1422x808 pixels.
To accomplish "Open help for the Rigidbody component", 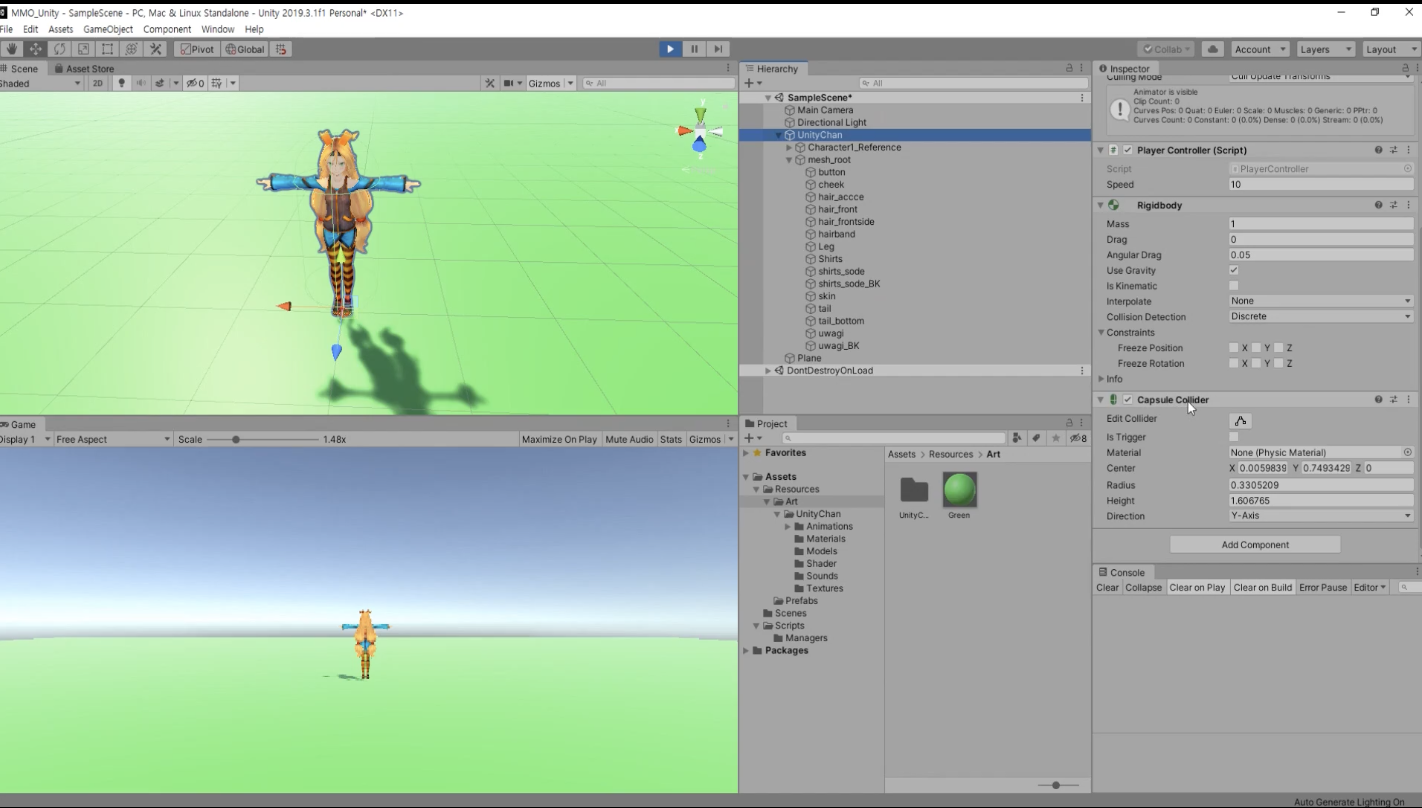I will point(1378,205).
